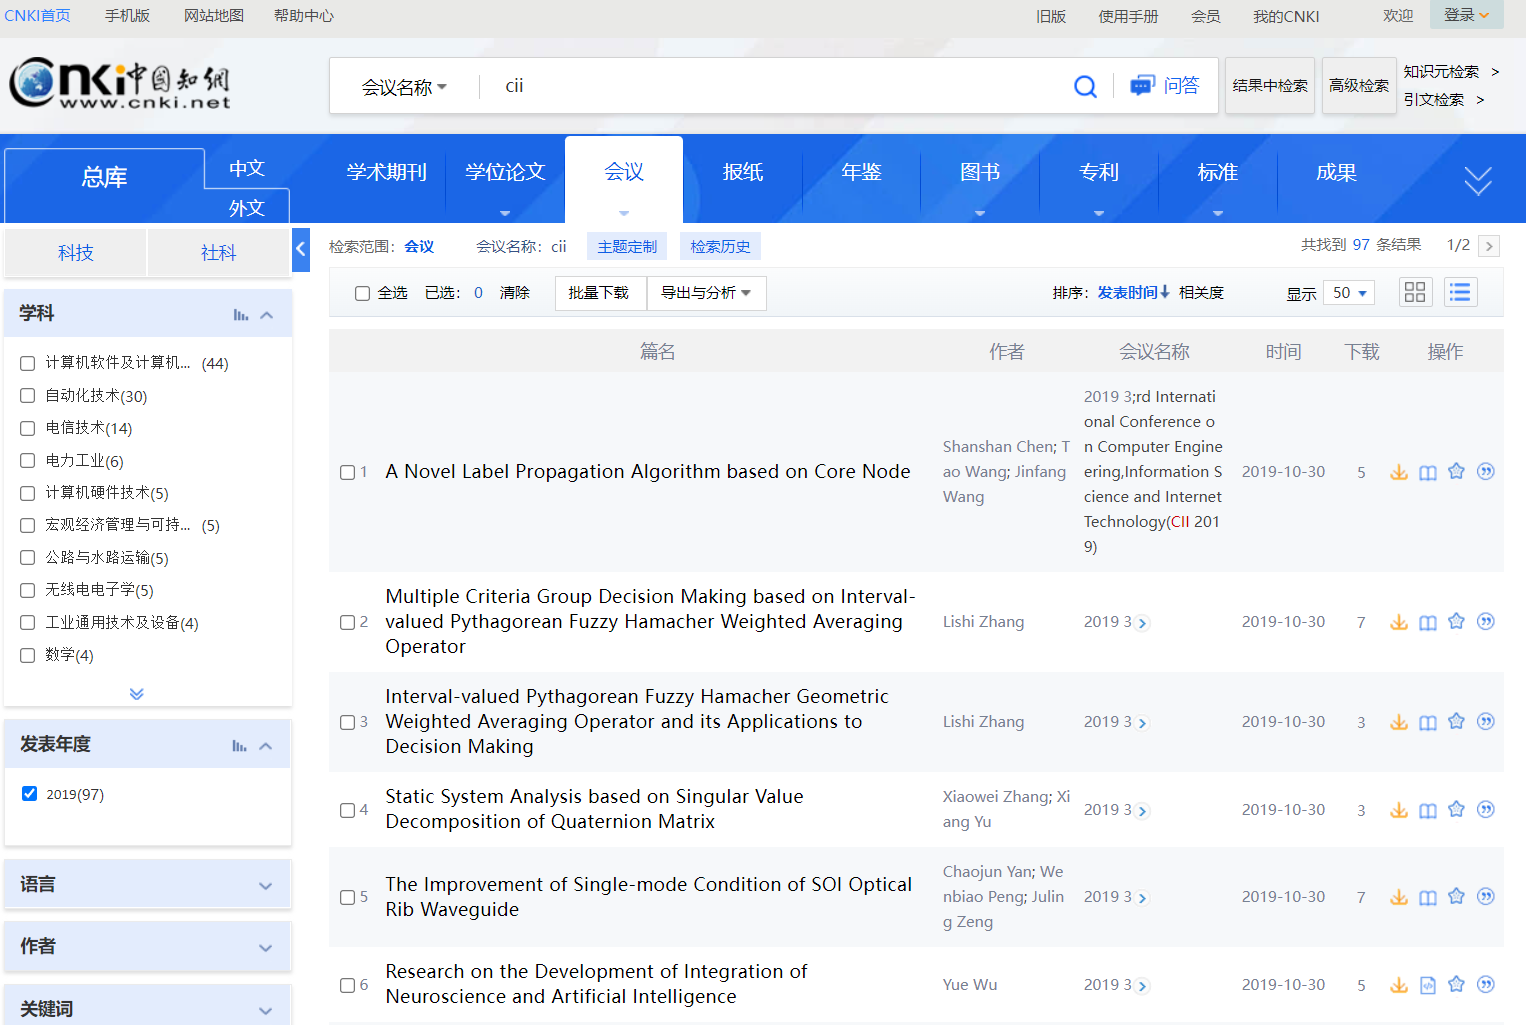The image size is (1526, 1025).
Task: Download the first result paper
Action: click(1398, 472)
